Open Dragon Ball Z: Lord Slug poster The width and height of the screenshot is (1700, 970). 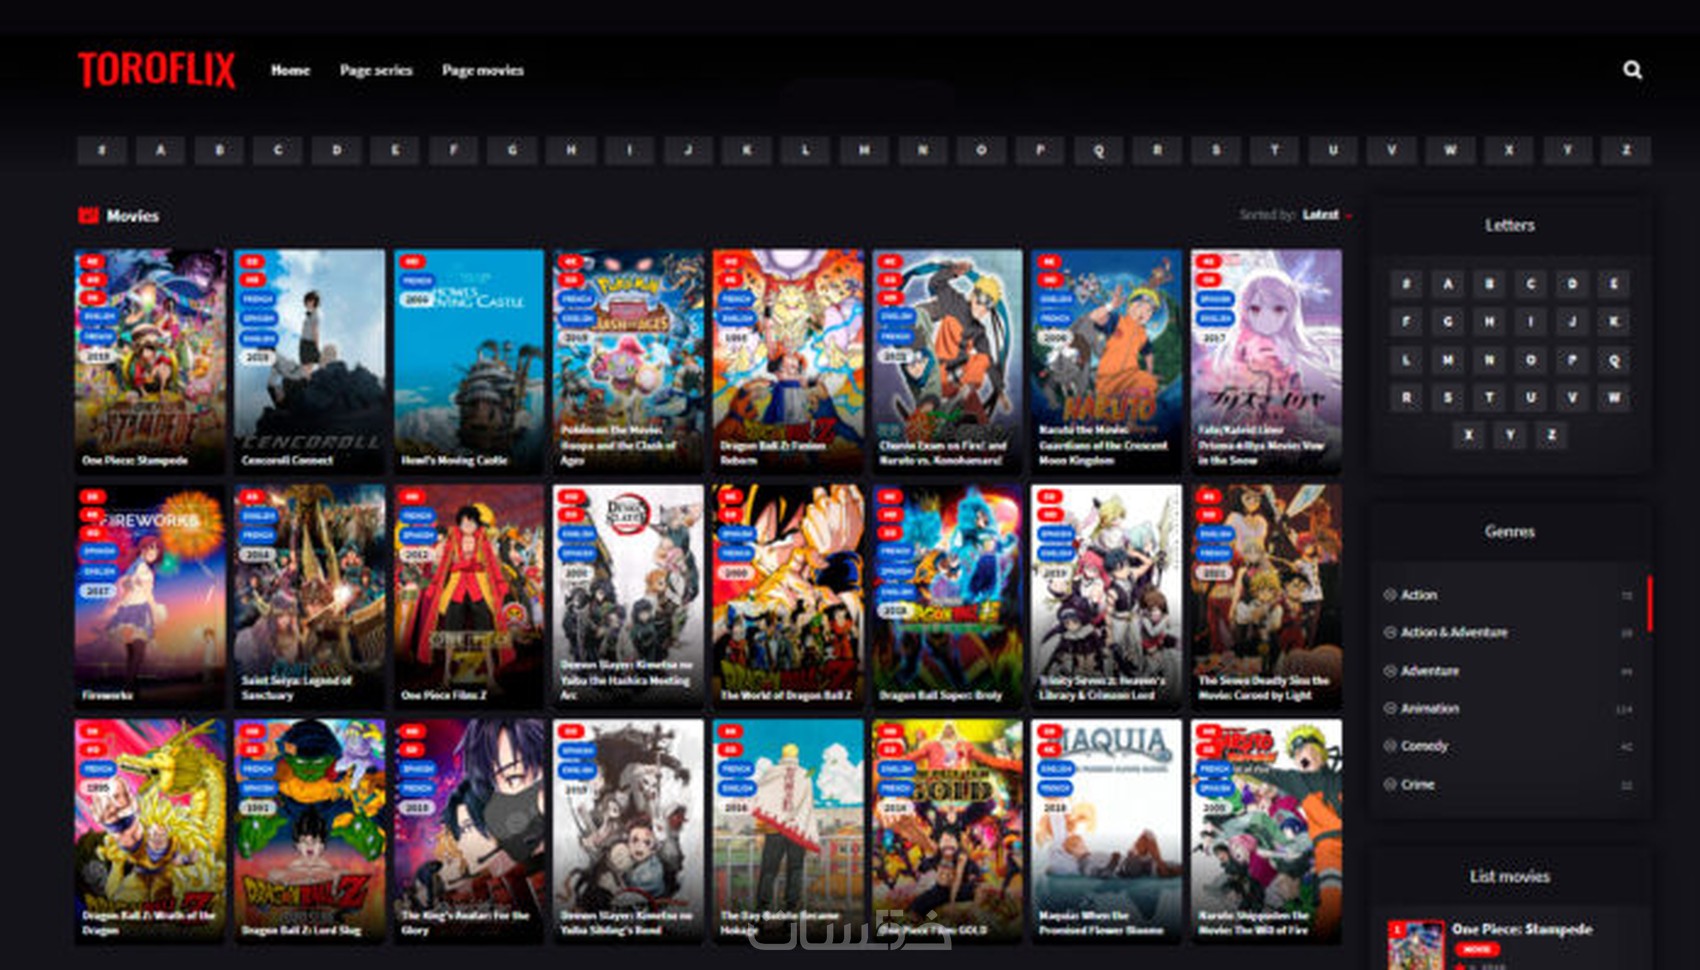pos(309,832)
